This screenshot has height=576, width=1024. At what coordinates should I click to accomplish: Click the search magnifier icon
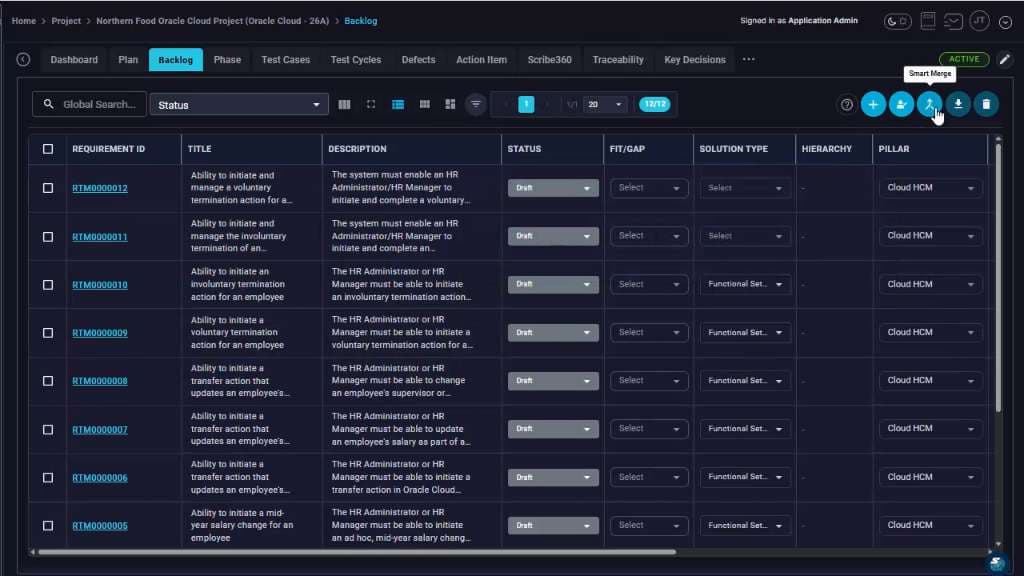48,104
